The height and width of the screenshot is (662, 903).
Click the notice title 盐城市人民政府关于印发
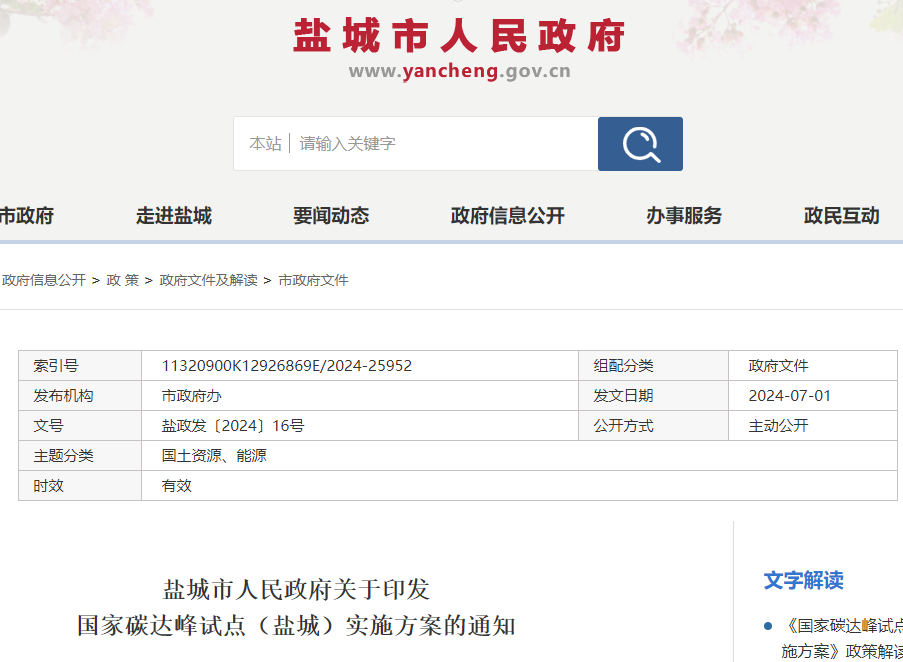point(296,589)
